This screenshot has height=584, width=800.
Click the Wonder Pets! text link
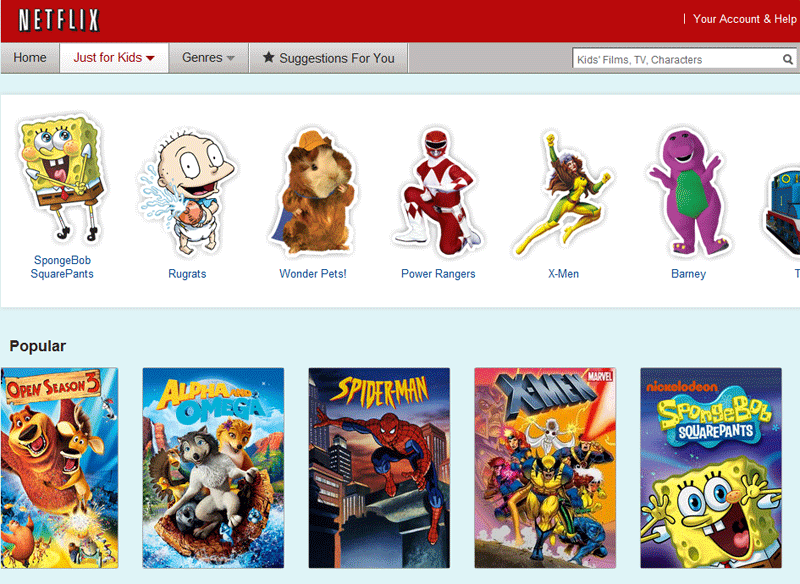313,274
